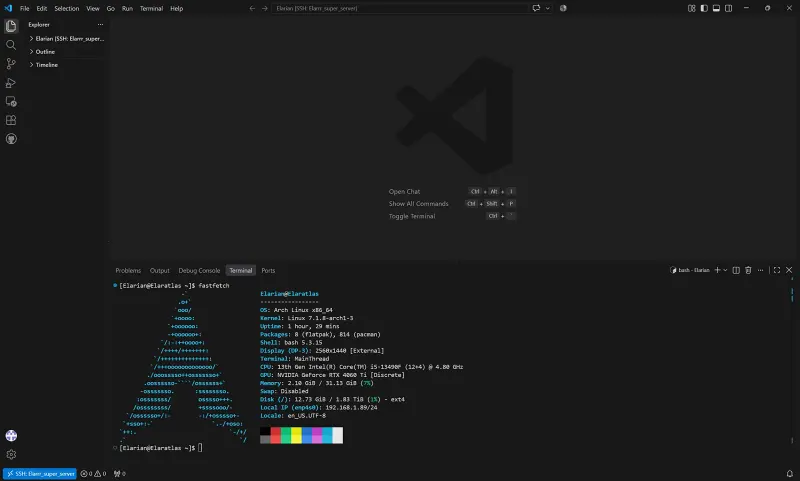
Task: Click the red color block in fastfetch output
Action: 276,435
